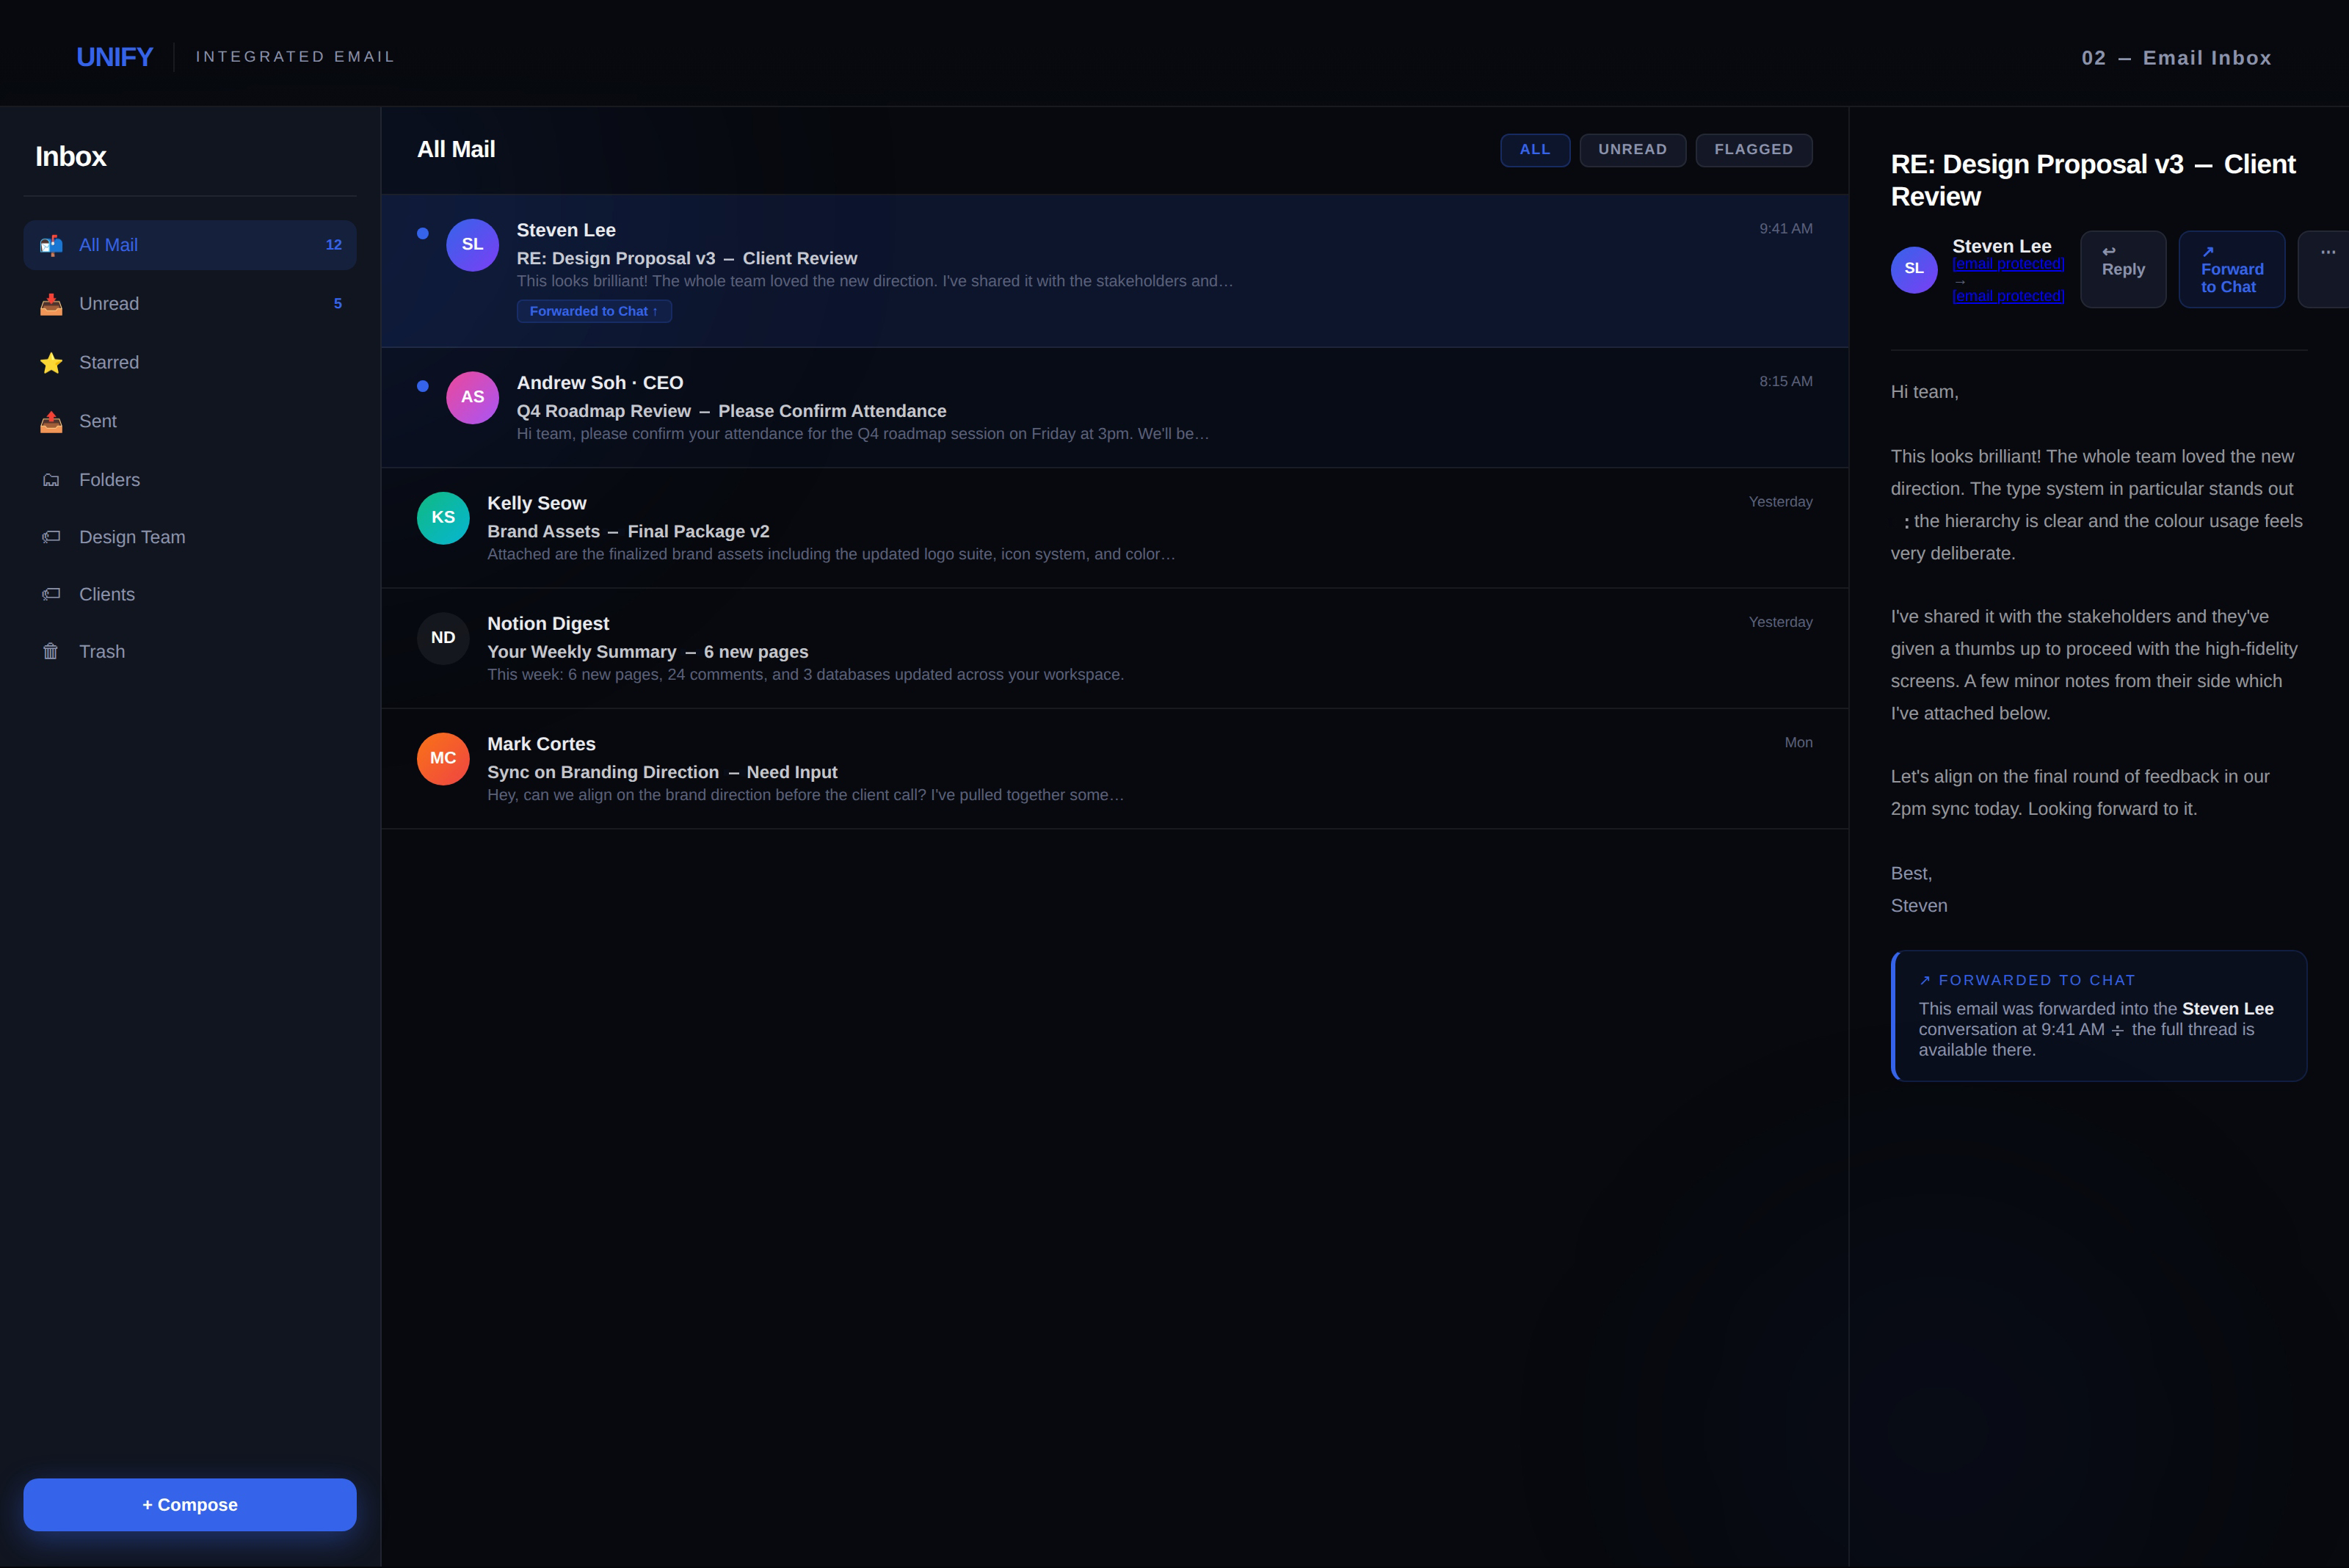Click the Reply button
Viewport: 2349px width, 1568px height.
point(2122,269)
